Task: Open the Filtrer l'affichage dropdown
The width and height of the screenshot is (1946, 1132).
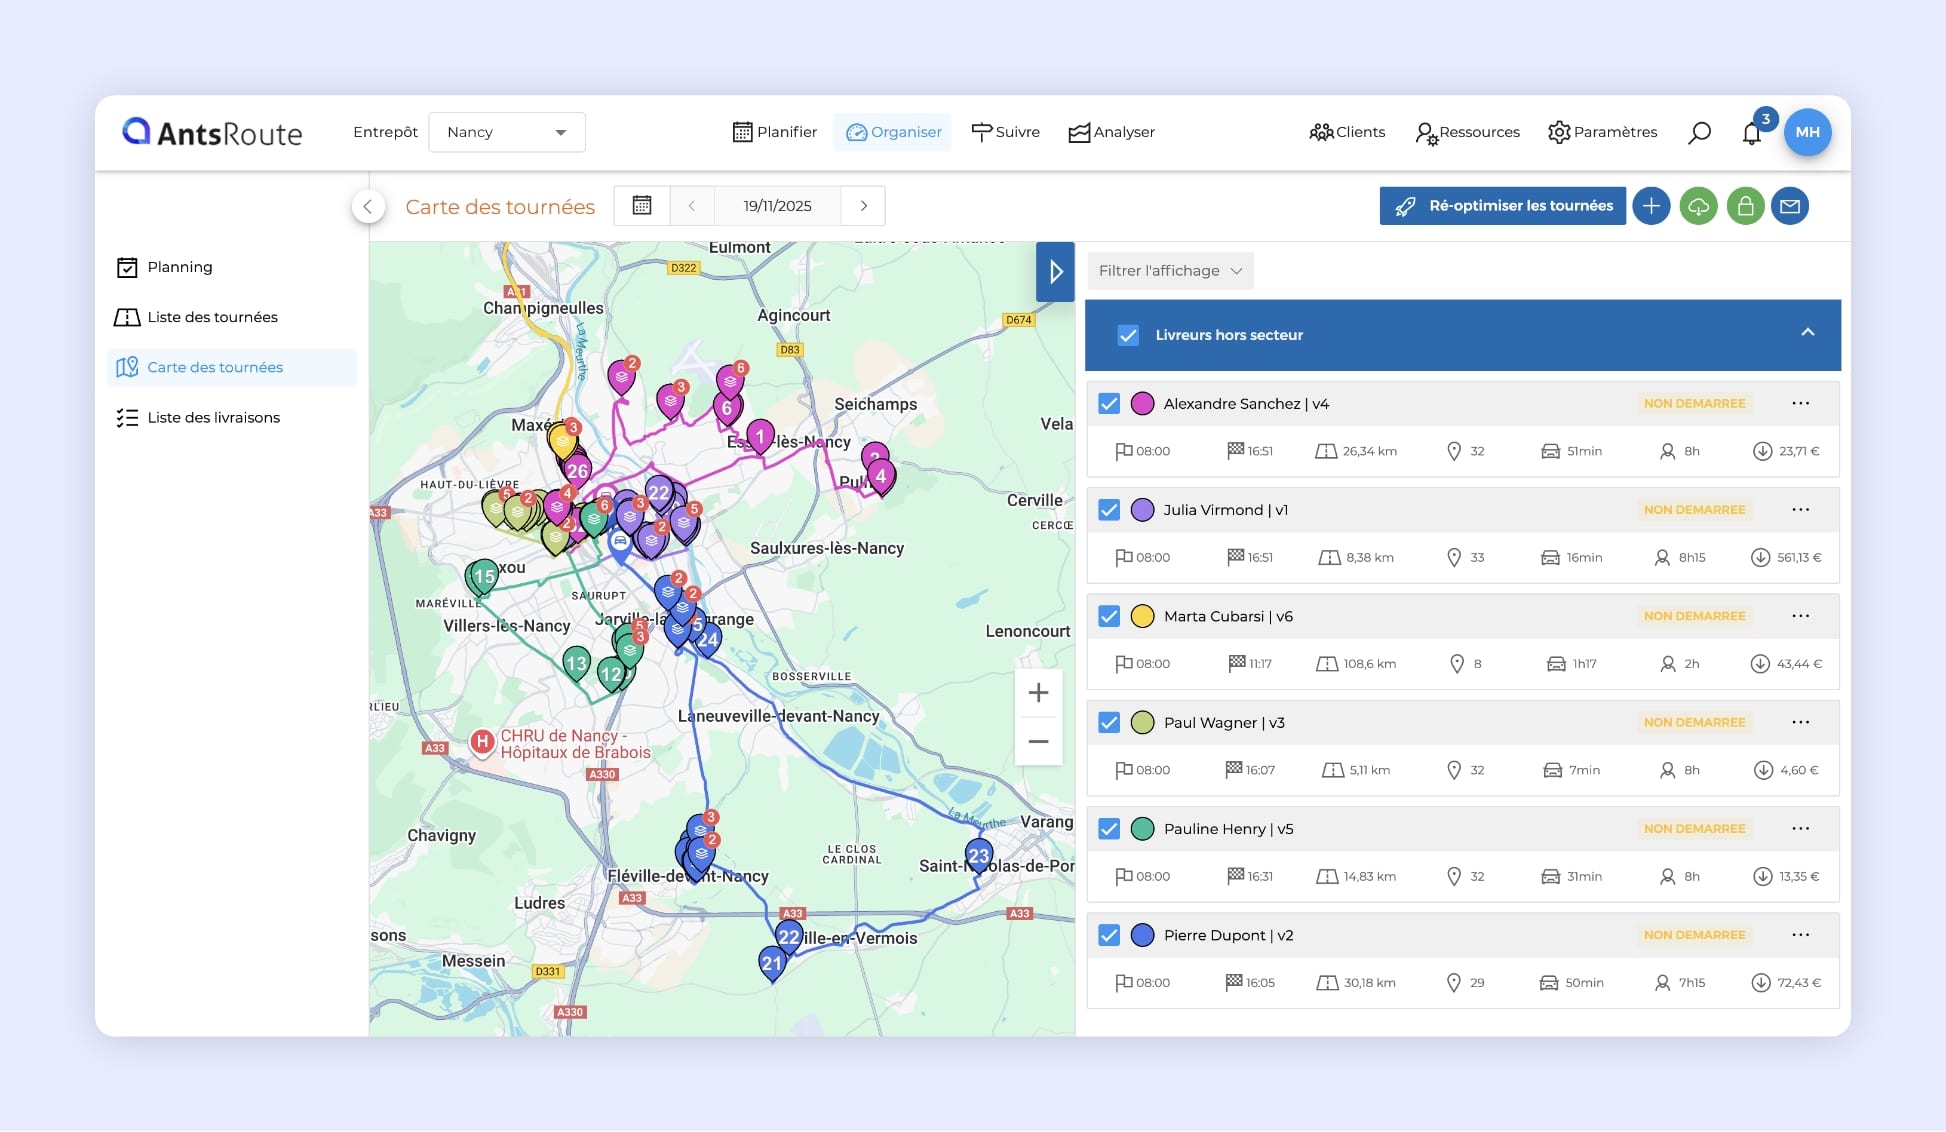Action: (1169, 270)
